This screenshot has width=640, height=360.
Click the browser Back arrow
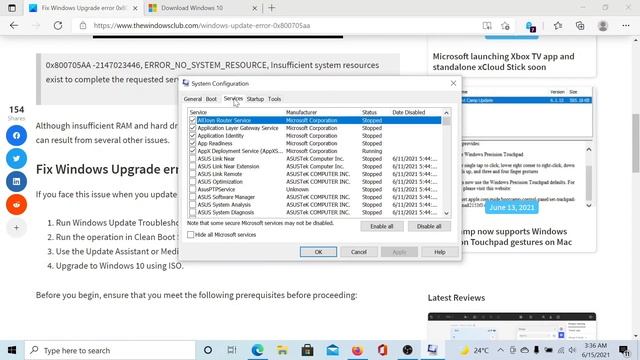(14, 25)
